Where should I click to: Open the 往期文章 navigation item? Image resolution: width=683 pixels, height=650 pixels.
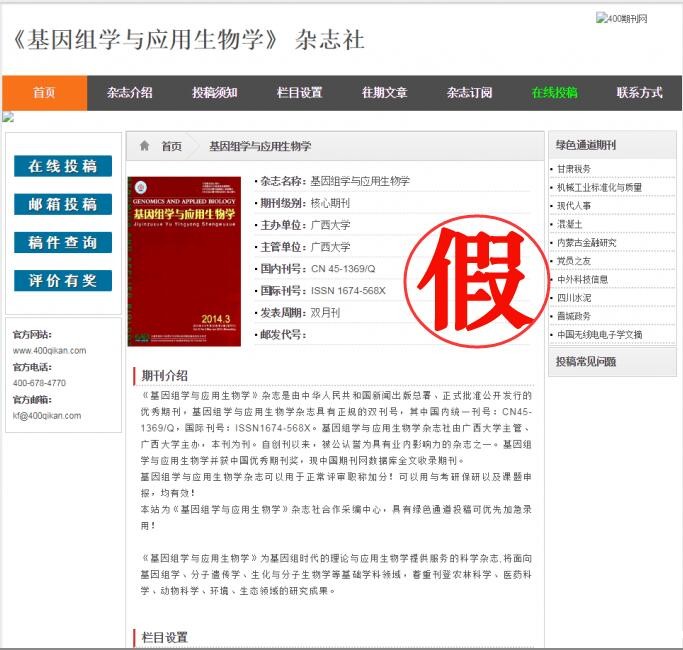(385, 93)
